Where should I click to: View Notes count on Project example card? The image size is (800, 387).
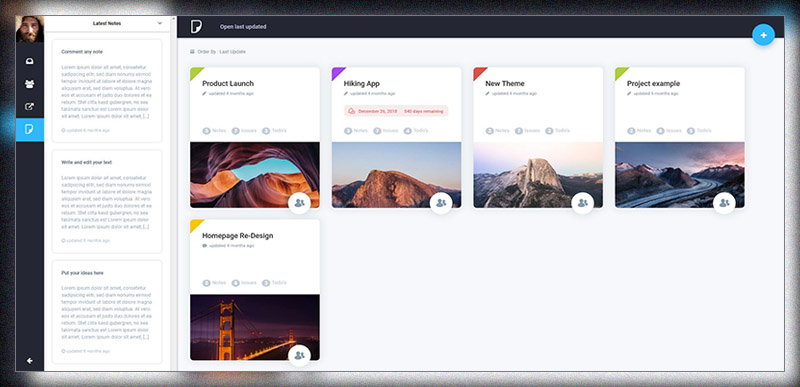[x=639, y=131]
